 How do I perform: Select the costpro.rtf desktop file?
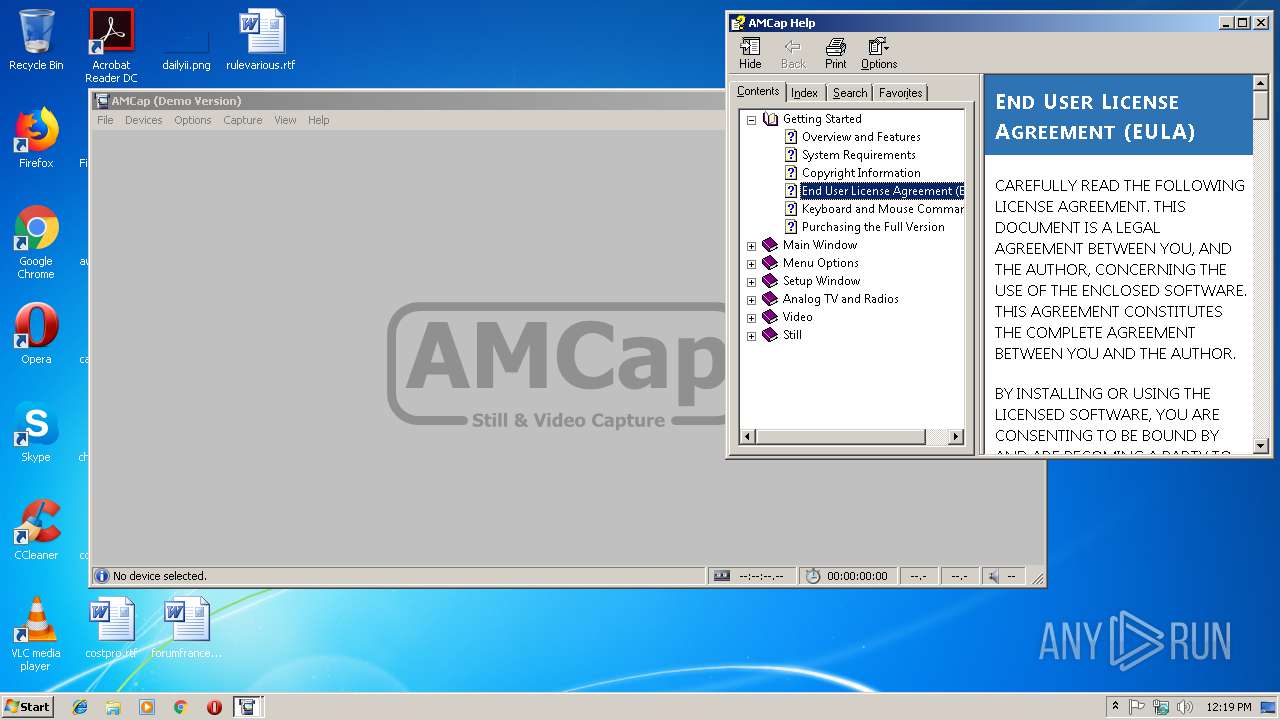(x=111, y=628)
